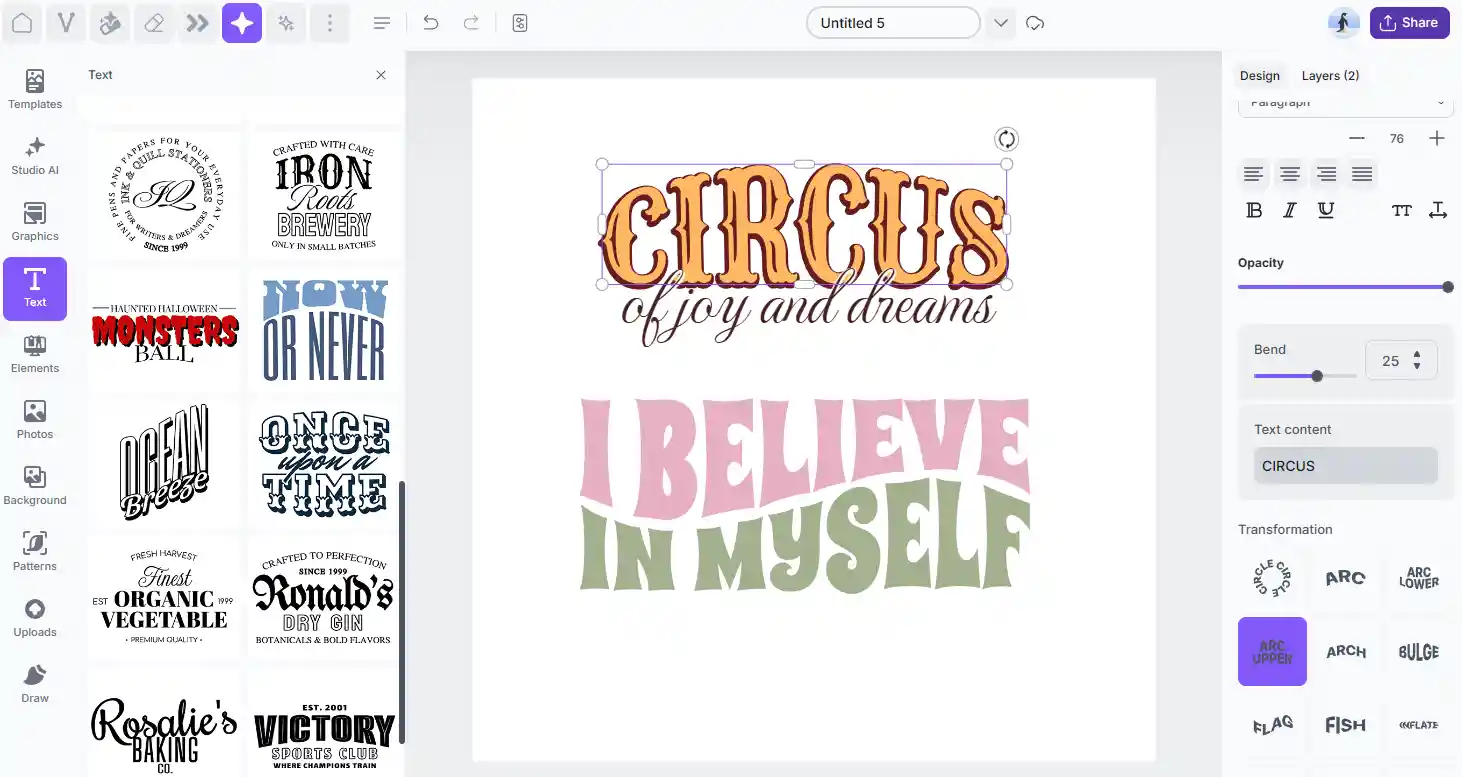
Task: Switch to the Photos panel
Action: (34, 420)
